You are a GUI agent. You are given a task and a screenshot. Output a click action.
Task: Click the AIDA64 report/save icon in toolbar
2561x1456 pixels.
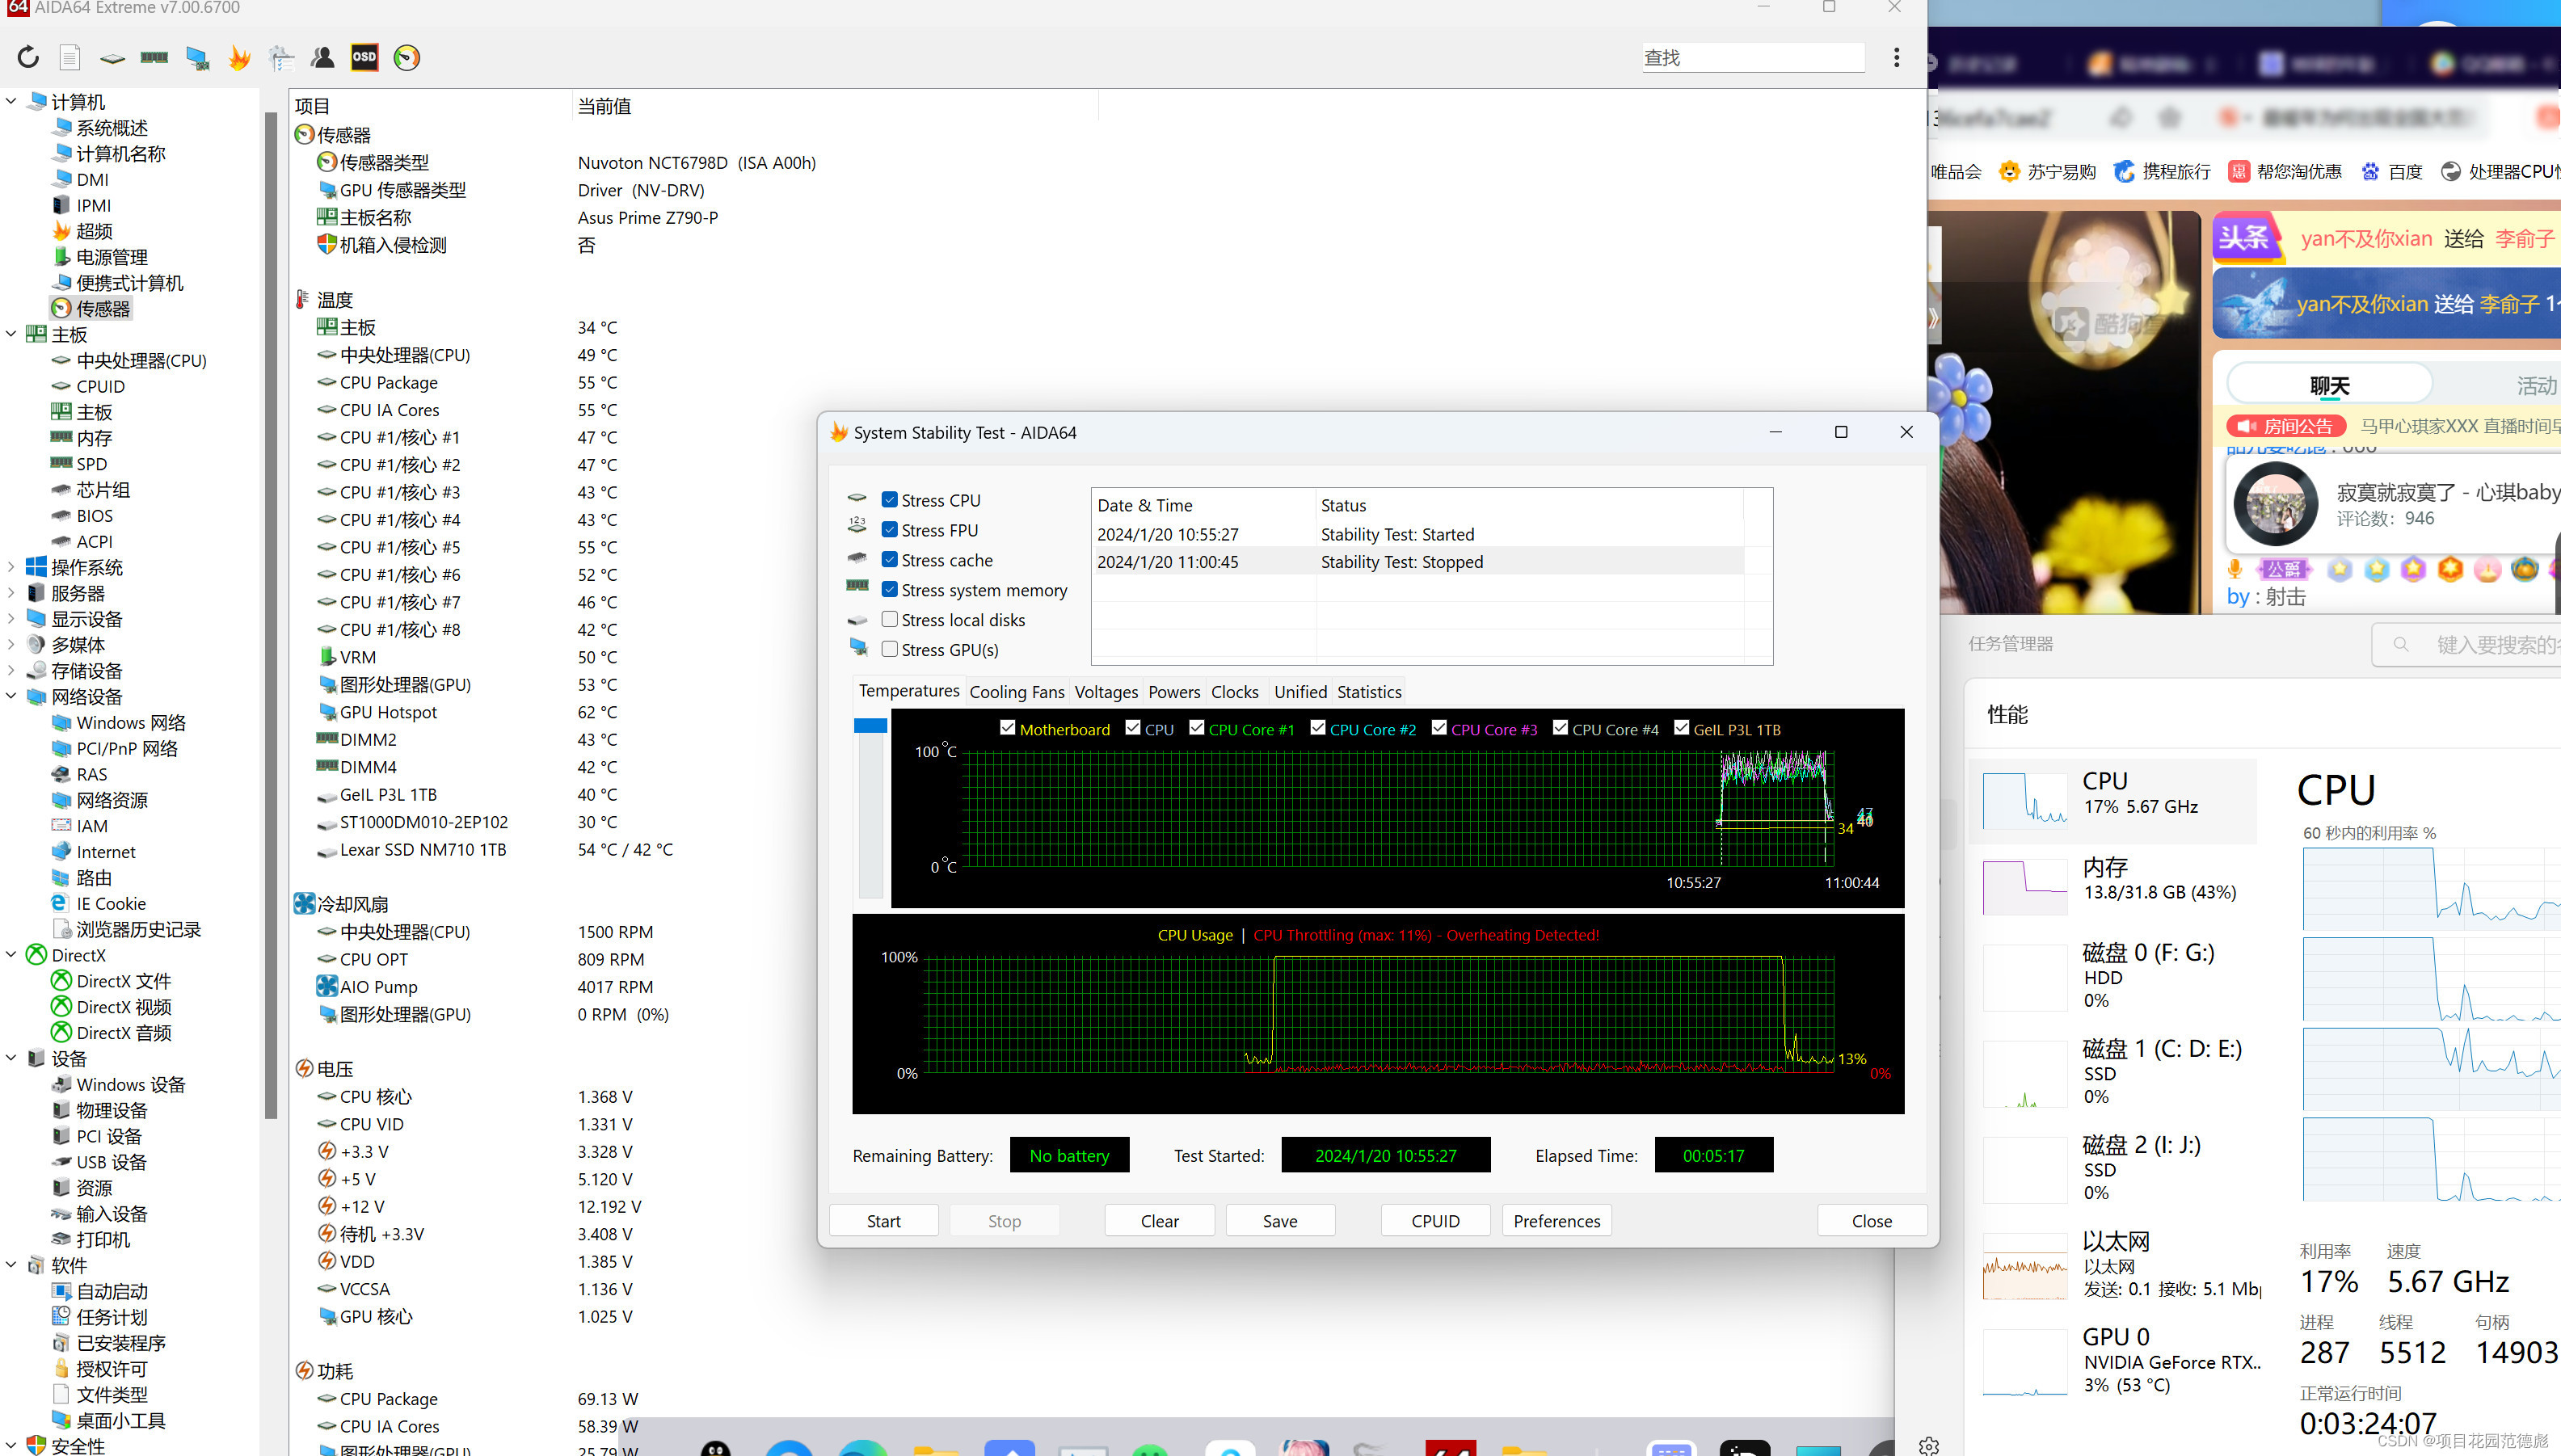69,58
